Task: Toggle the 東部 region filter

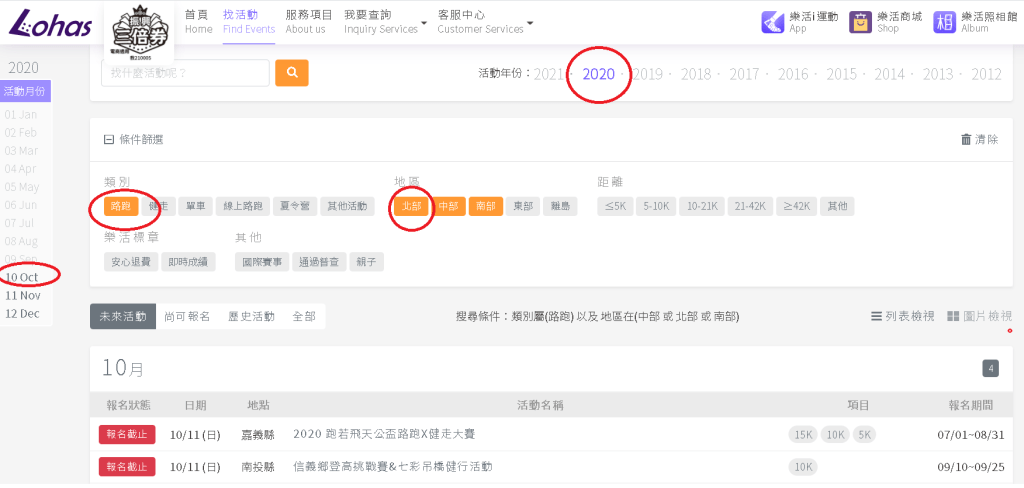Action: pos(523,206)
